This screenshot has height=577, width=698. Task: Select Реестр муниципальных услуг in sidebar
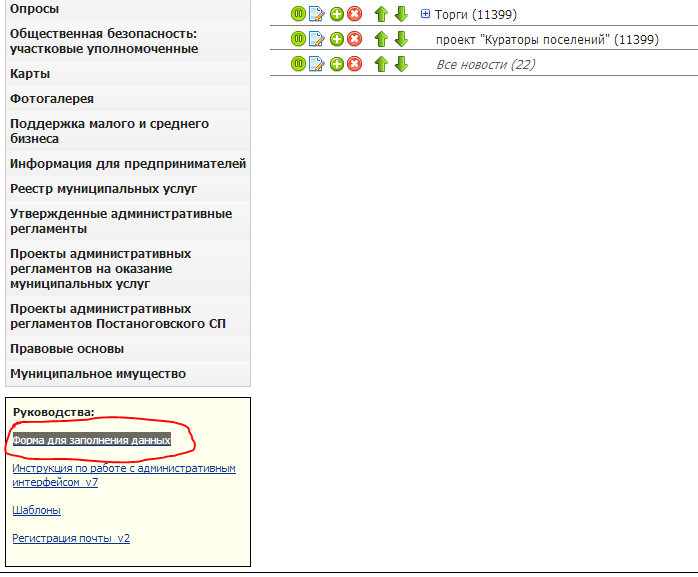coord(103,188)
